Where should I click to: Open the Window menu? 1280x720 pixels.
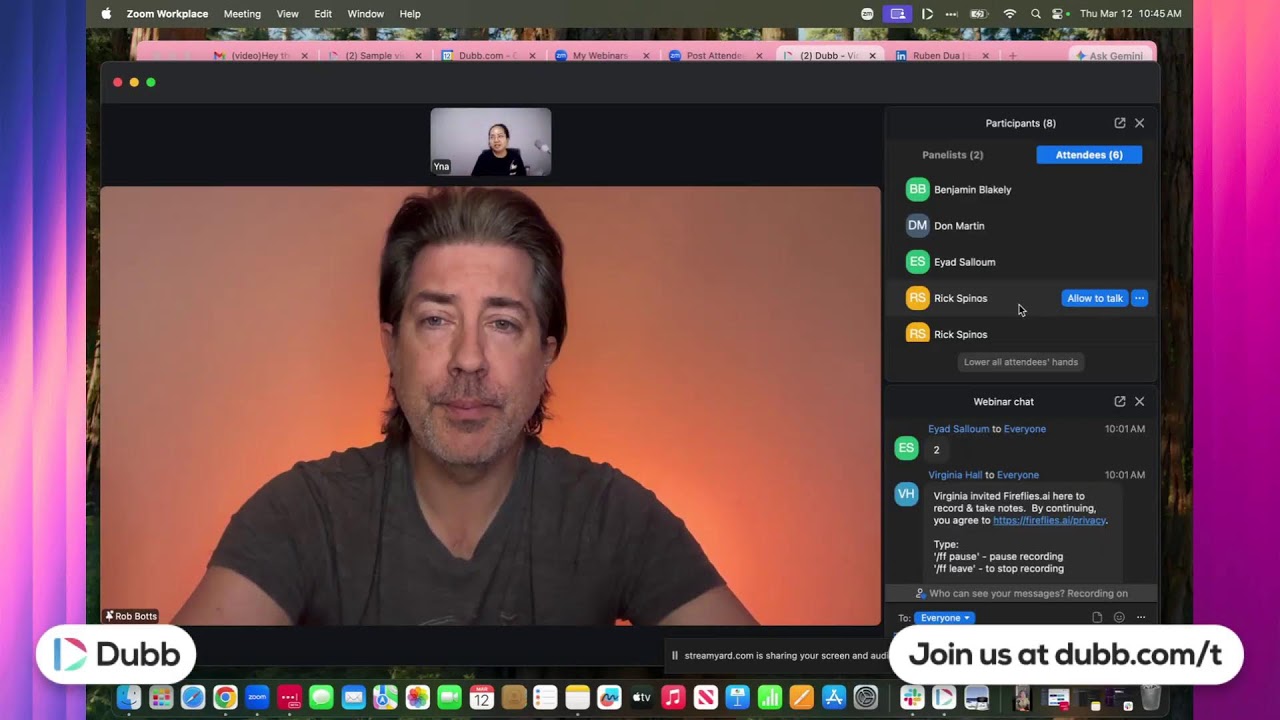click(365, 14)
